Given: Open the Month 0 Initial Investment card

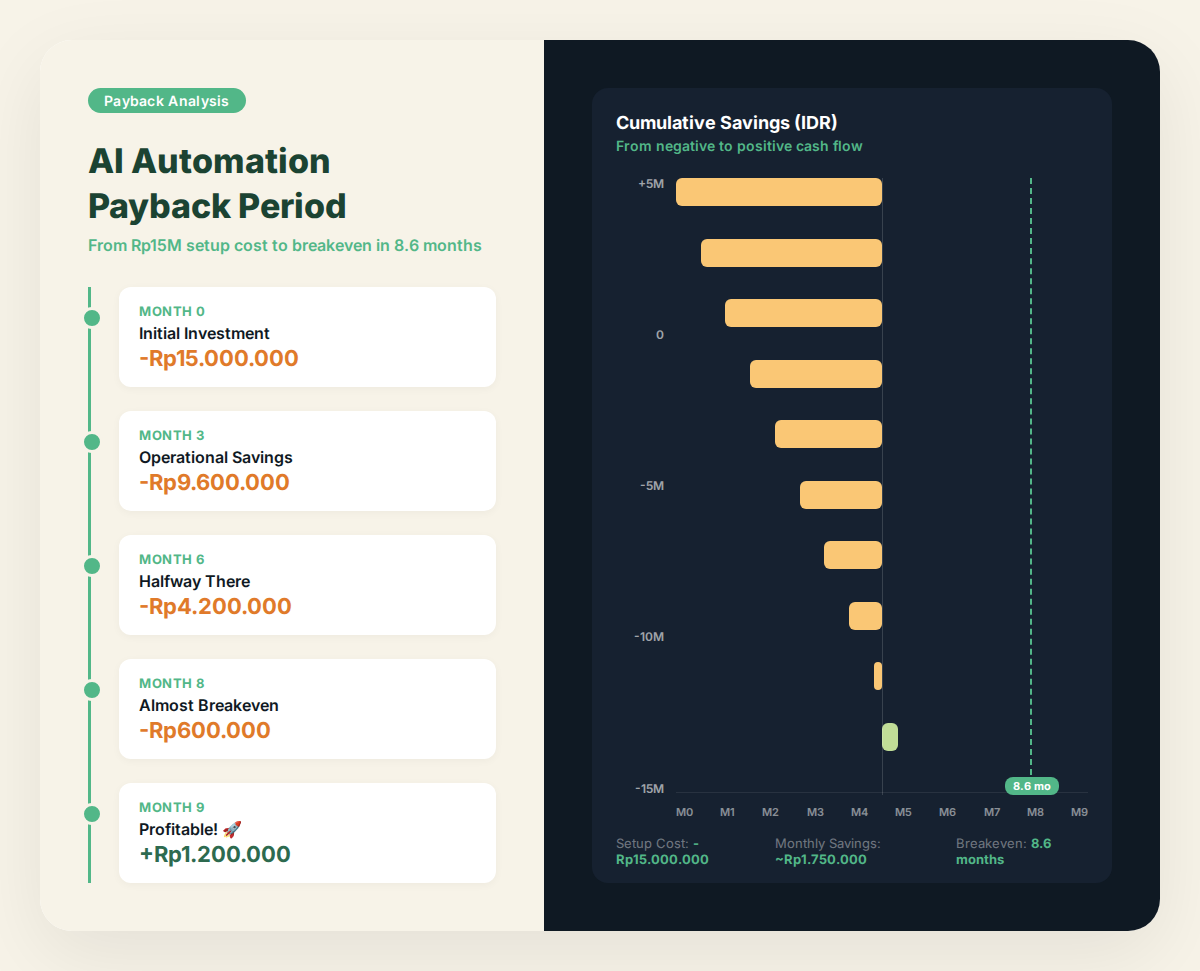Looking at the screenshot, I should pyautogui.click(x=307, y=337).
